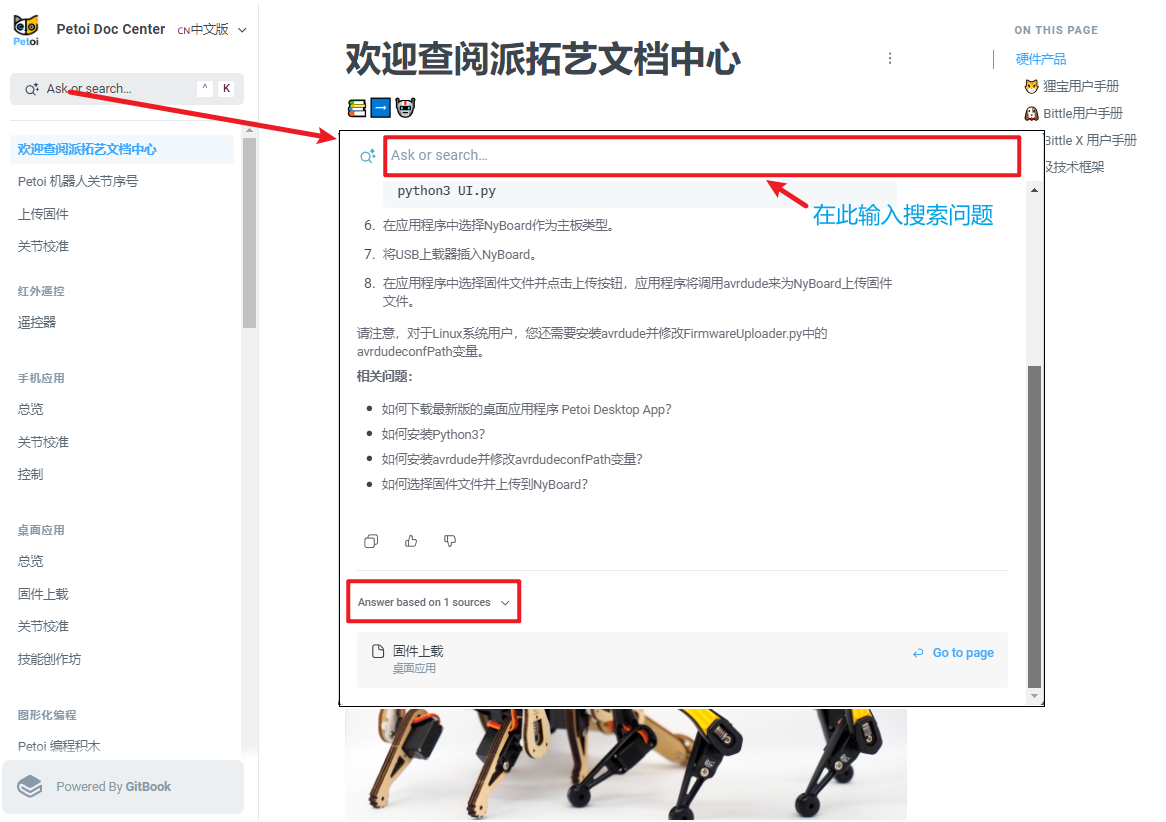Open 遥控器 page in the sidebar

pyautogui.click(x=37, y=322)
